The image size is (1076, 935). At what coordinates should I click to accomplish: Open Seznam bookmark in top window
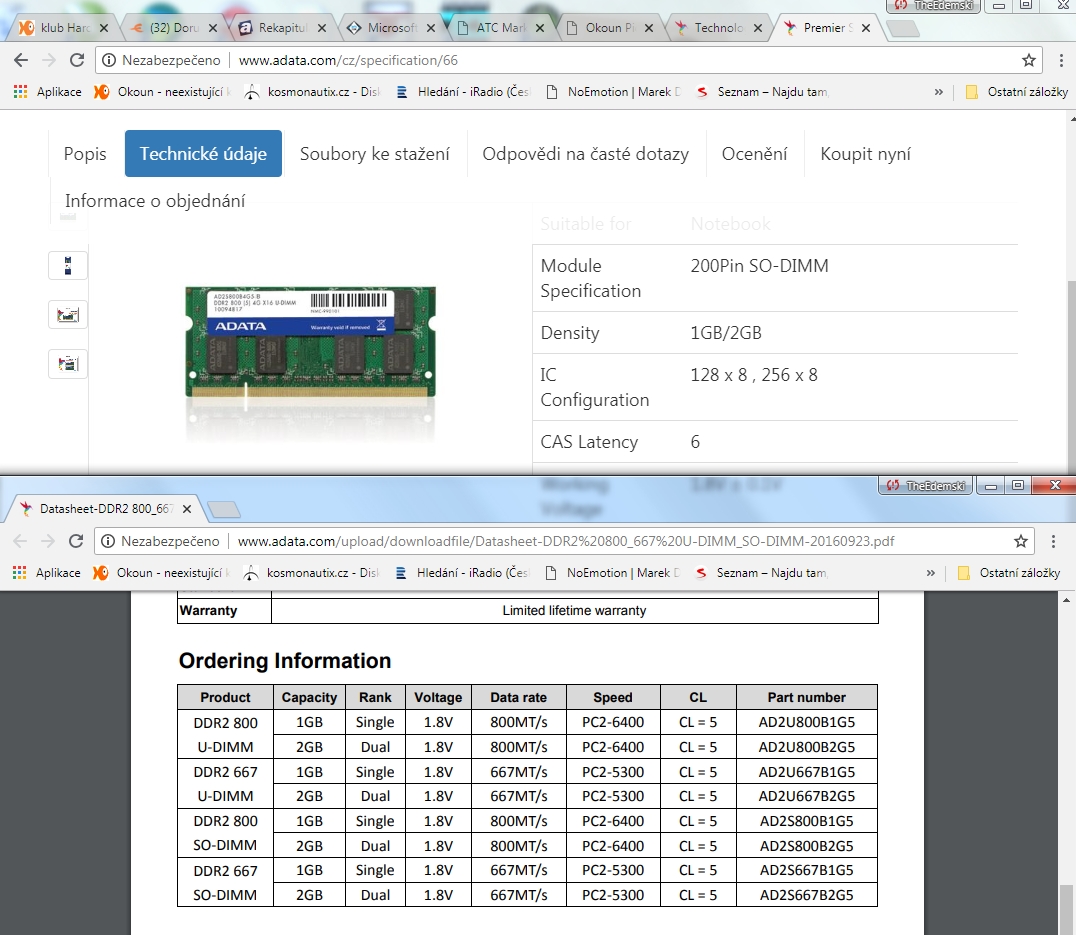pyautogui.click(x=762, y=92)
